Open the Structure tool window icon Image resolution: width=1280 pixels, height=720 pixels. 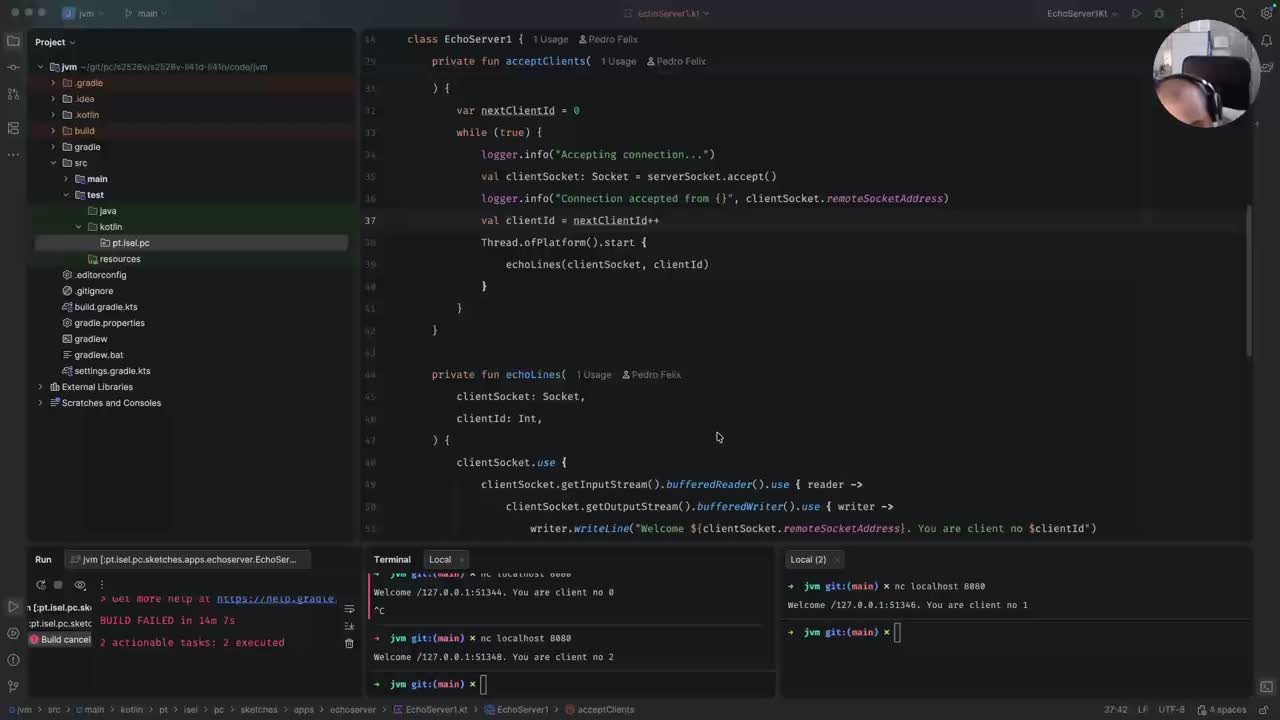13,128
